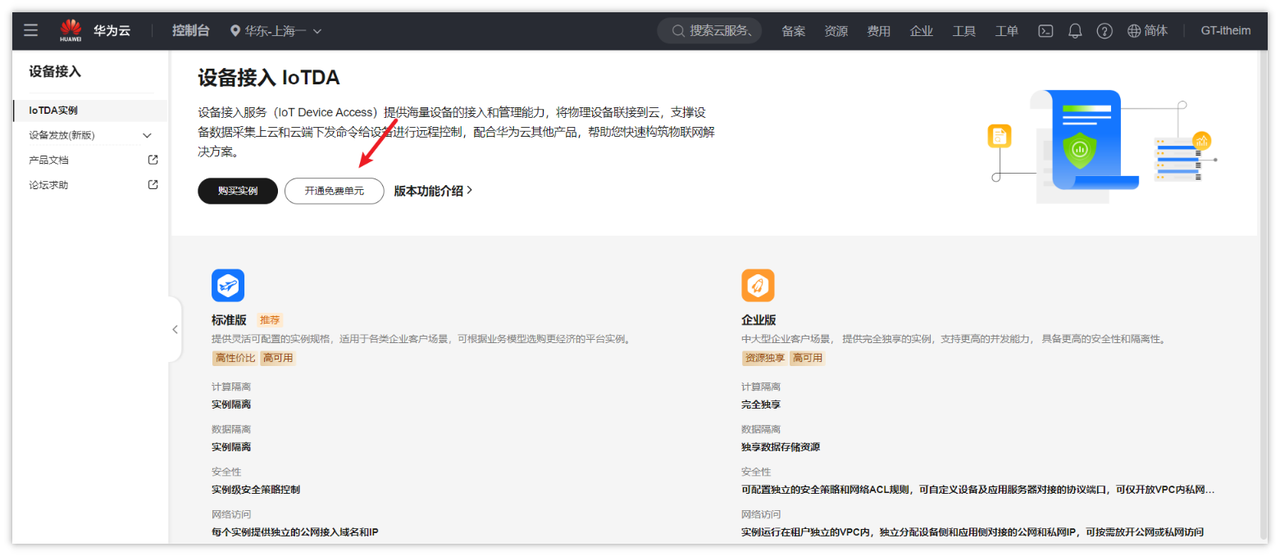Viewport: 1280px width, 556px height.
Task: Click the IoTDA illustration banner image
Action: click(1102, 147)
